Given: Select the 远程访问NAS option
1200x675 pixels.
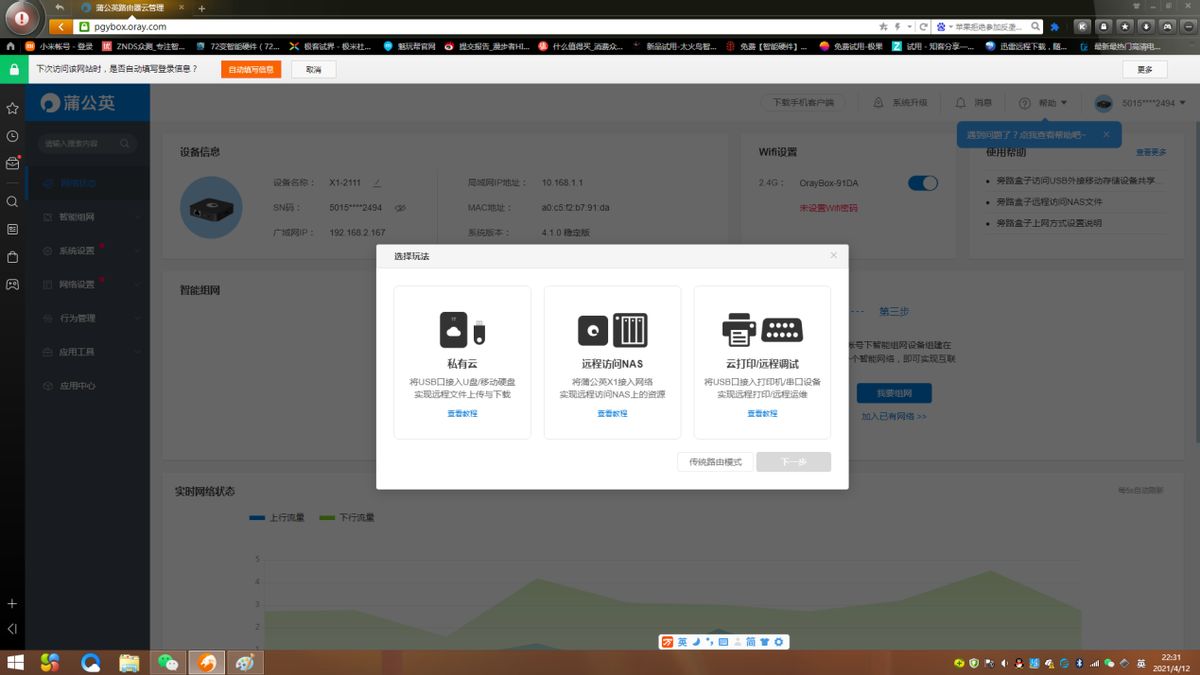Looking at the screenshot, I should point(612,362).
